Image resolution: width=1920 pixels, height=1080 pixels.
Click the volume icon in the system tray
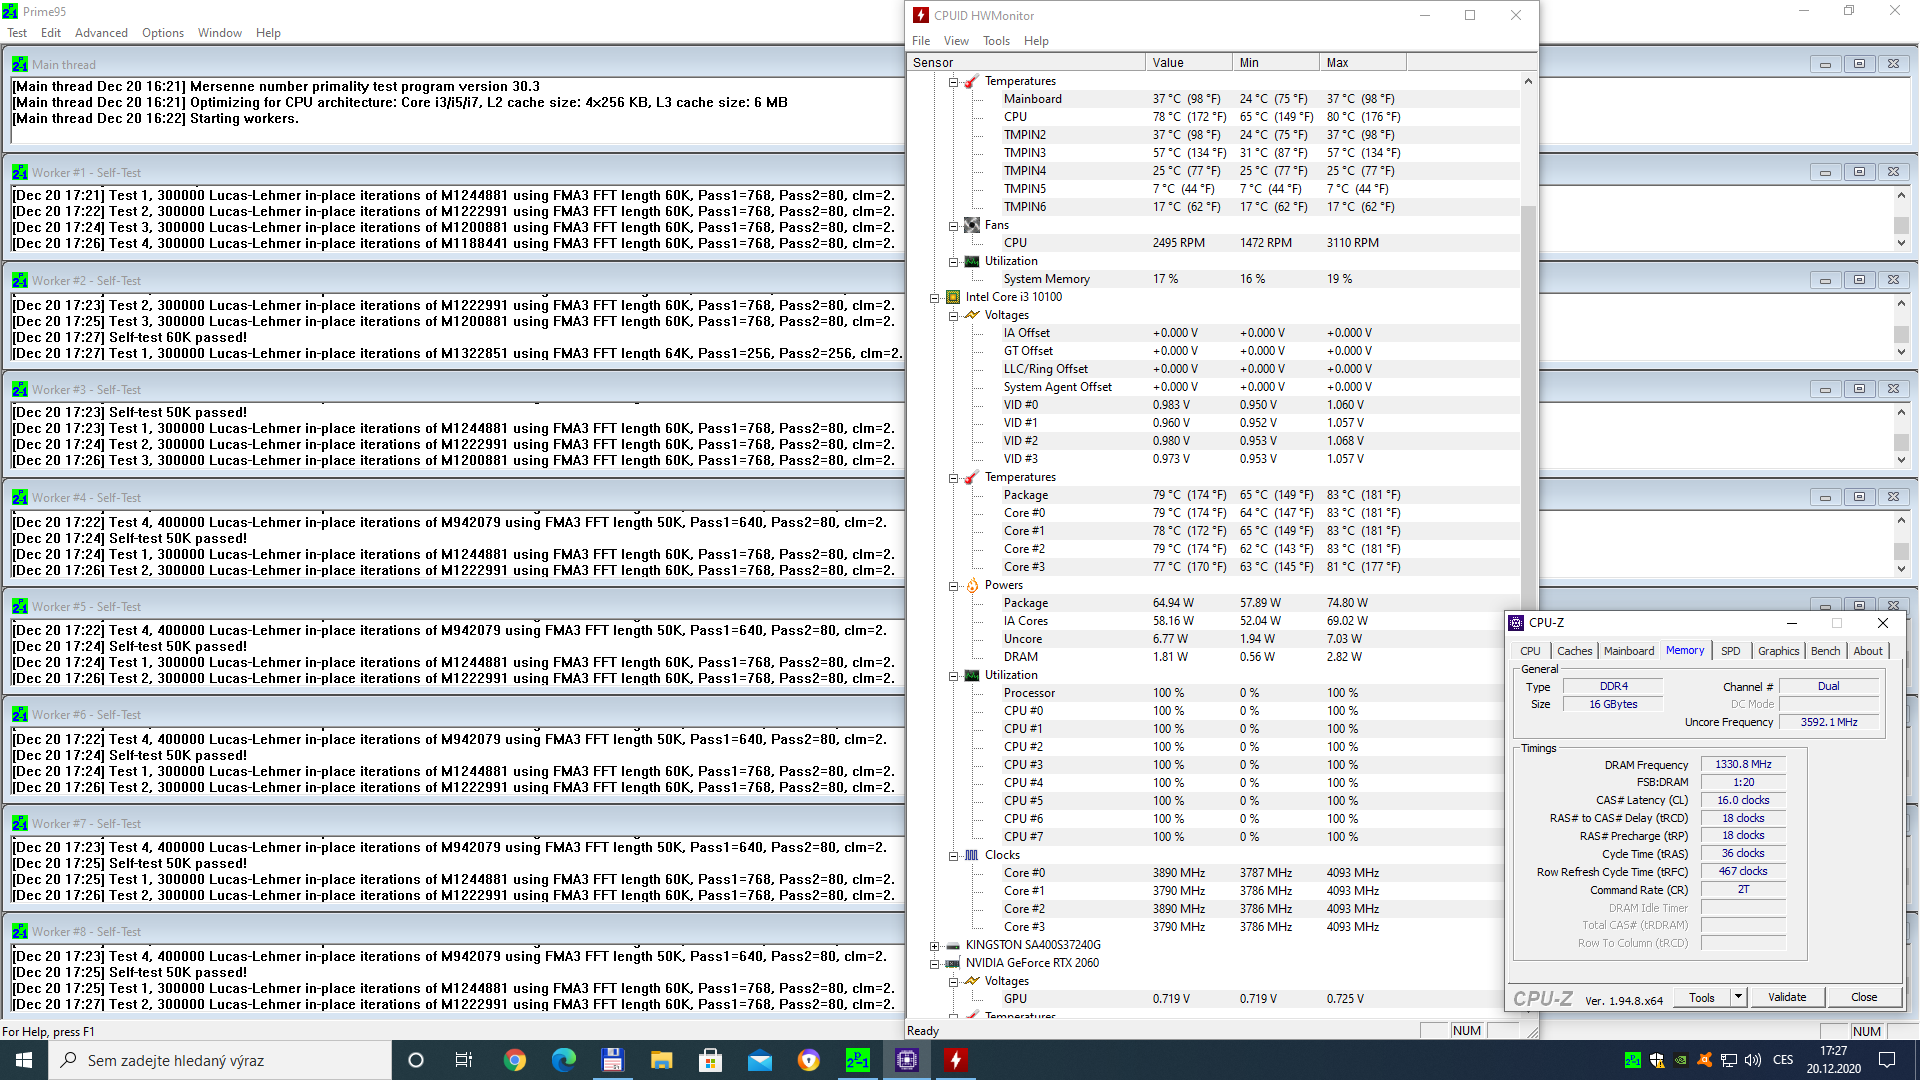[x=1752, y=1060]
